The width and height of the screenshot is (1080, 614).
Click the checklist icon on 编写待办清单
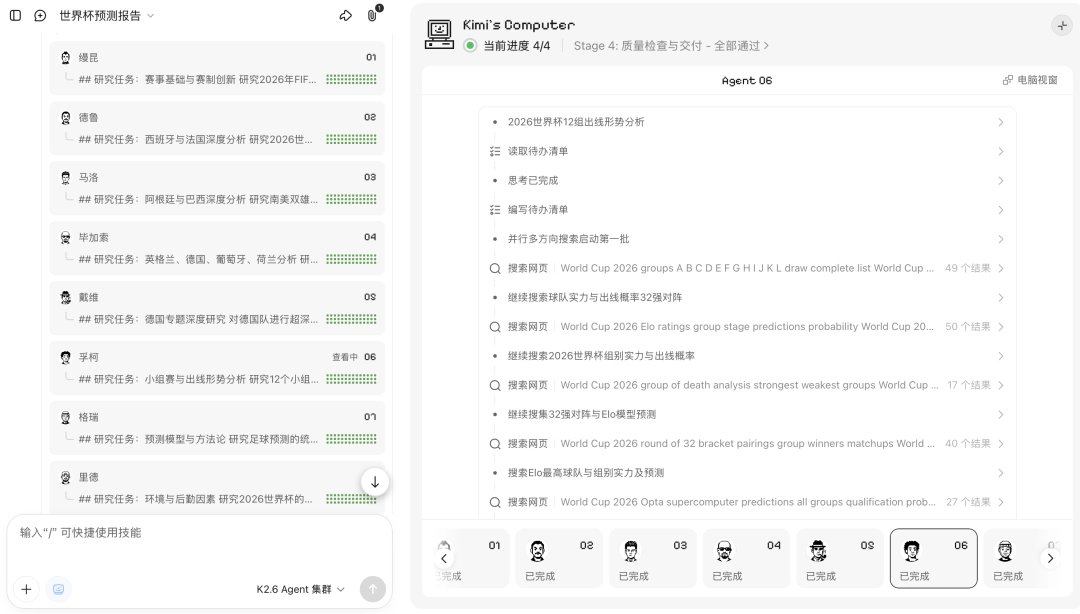[495, 209]
